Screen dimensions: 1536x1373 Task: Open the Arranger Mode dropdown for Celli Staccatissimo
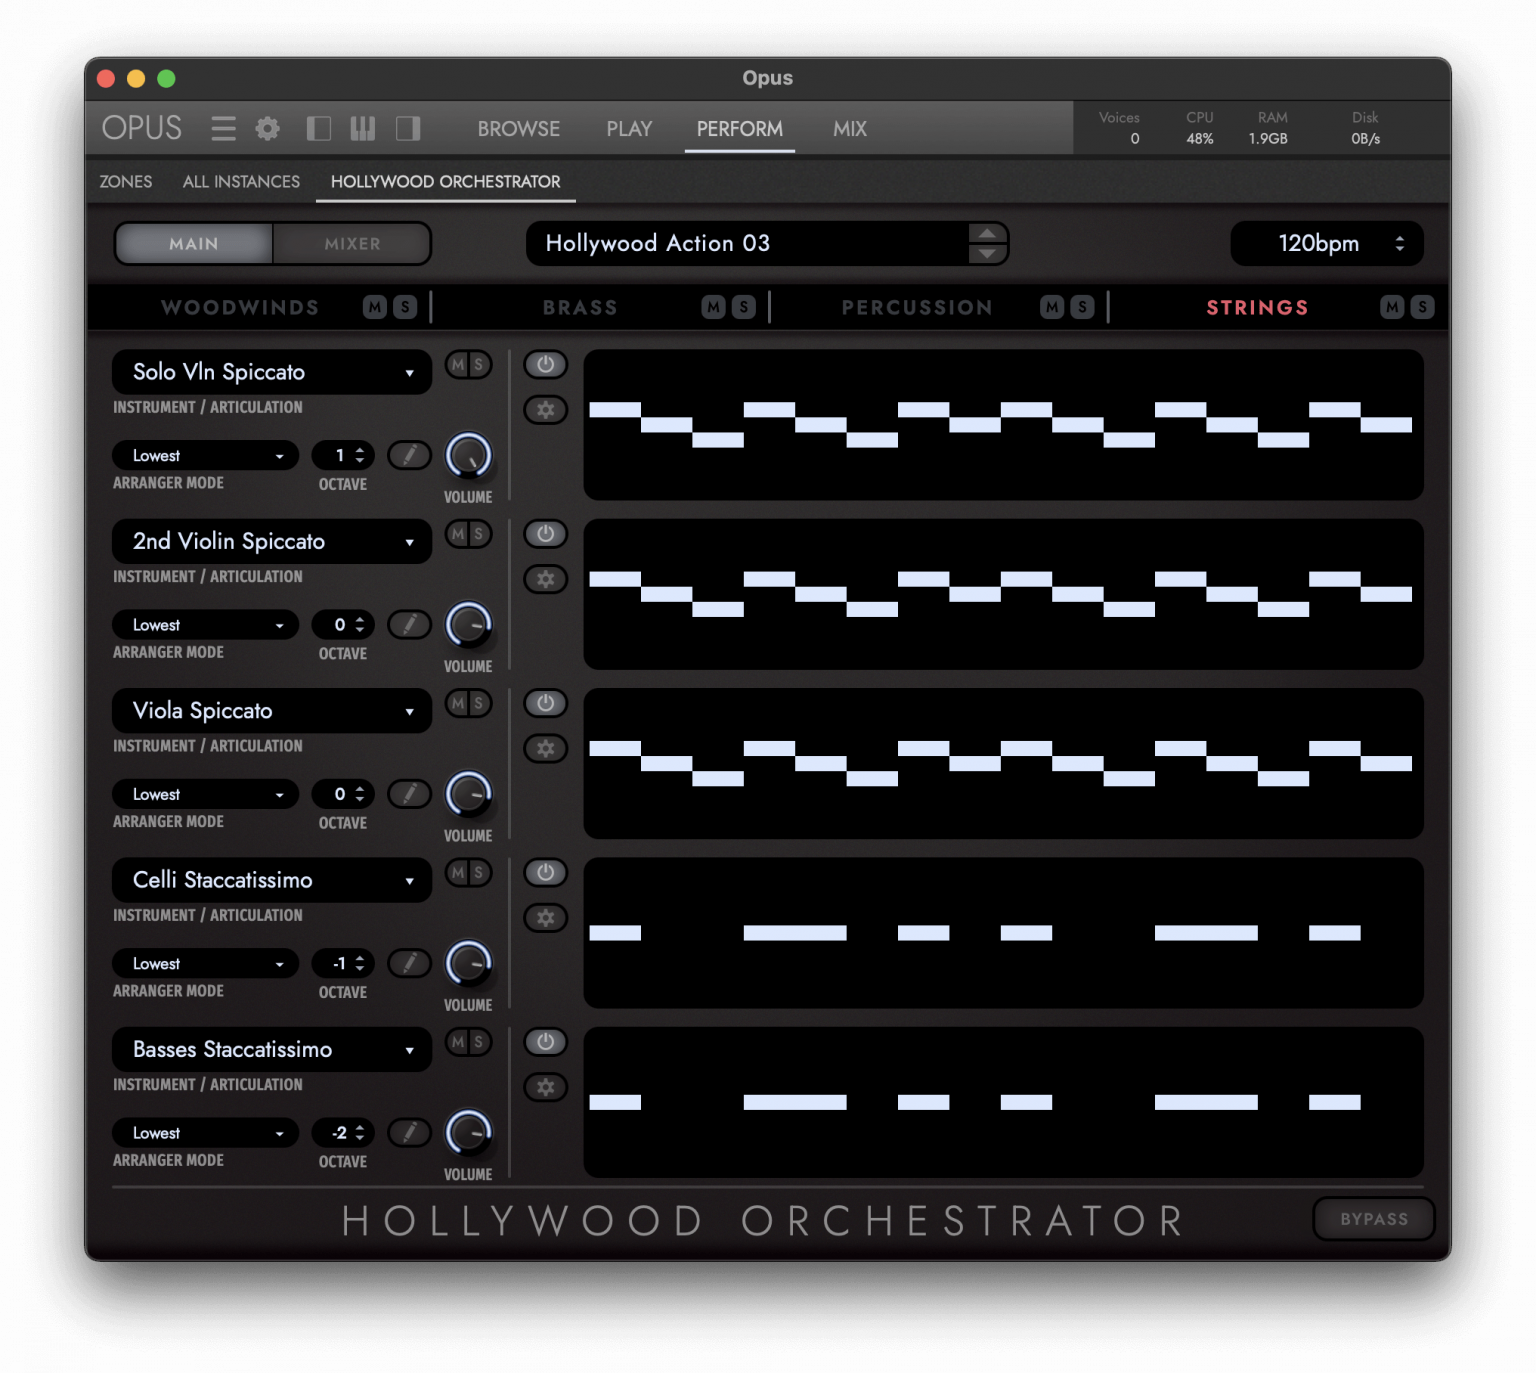coord(205,963)
